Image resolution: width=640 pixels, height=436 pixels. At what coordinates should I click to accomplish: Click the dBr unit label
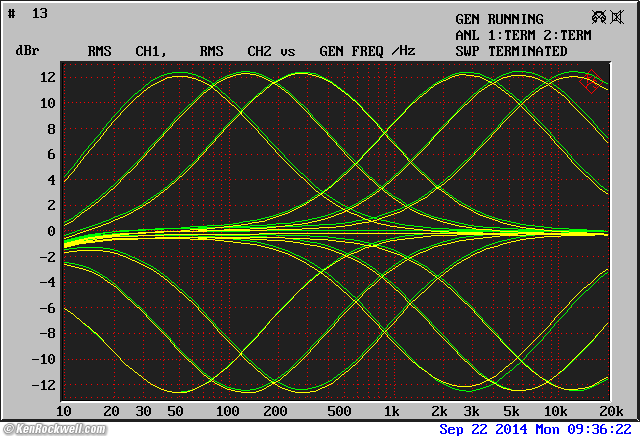pyautogui.click(x=27, y=51)
